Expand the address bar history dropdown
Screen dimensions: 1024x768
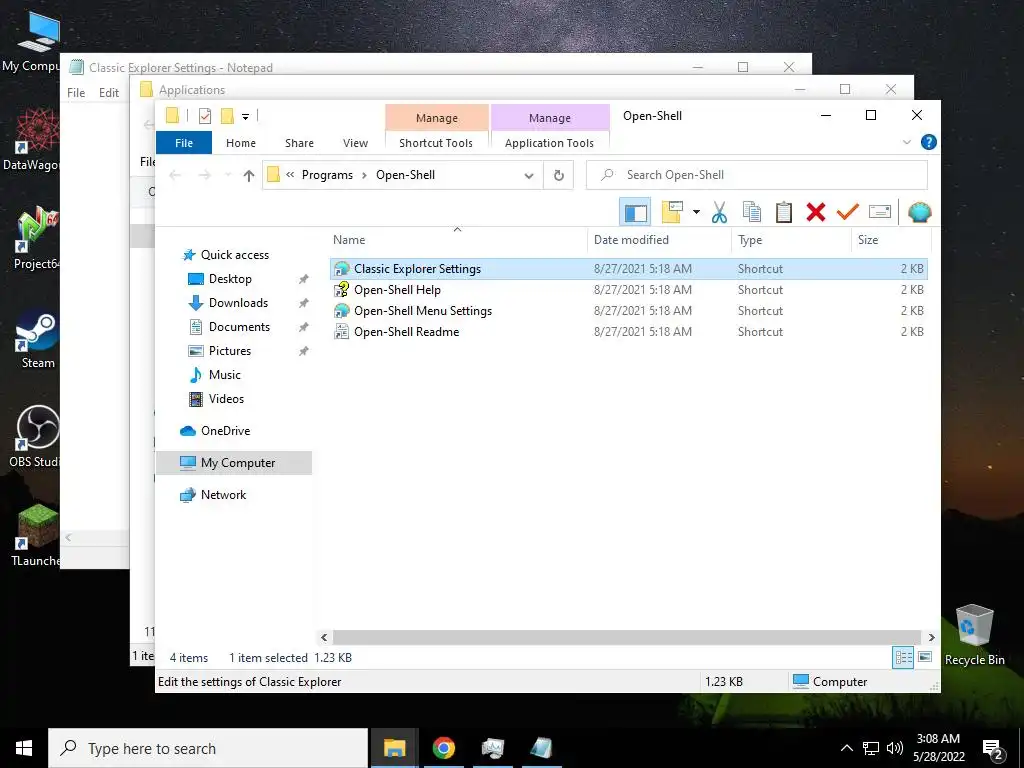529,175
